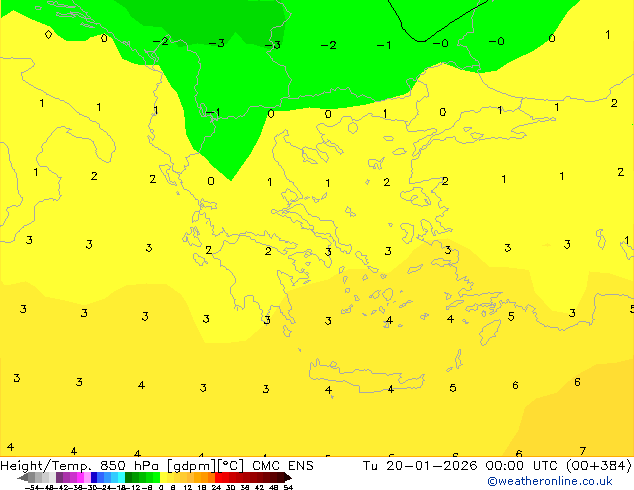Select the forecast offset "(00+384)"
This screenshot has height=490, width=634.
pos(599,466)
